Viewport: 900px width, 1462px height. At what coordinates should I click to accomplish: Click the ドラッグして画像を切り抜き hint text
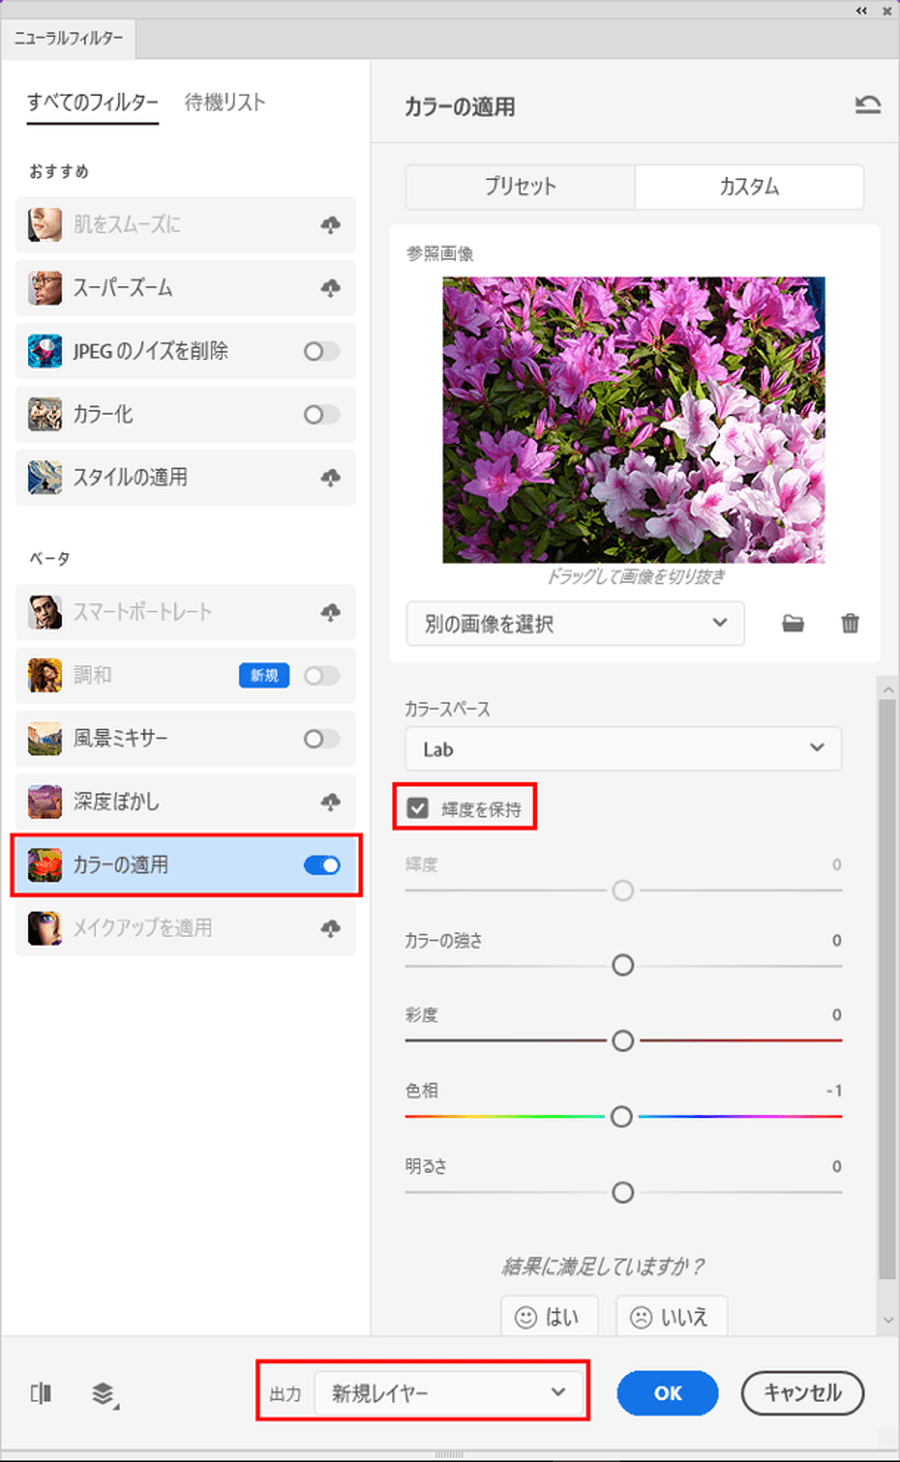[x=635, y=576]
